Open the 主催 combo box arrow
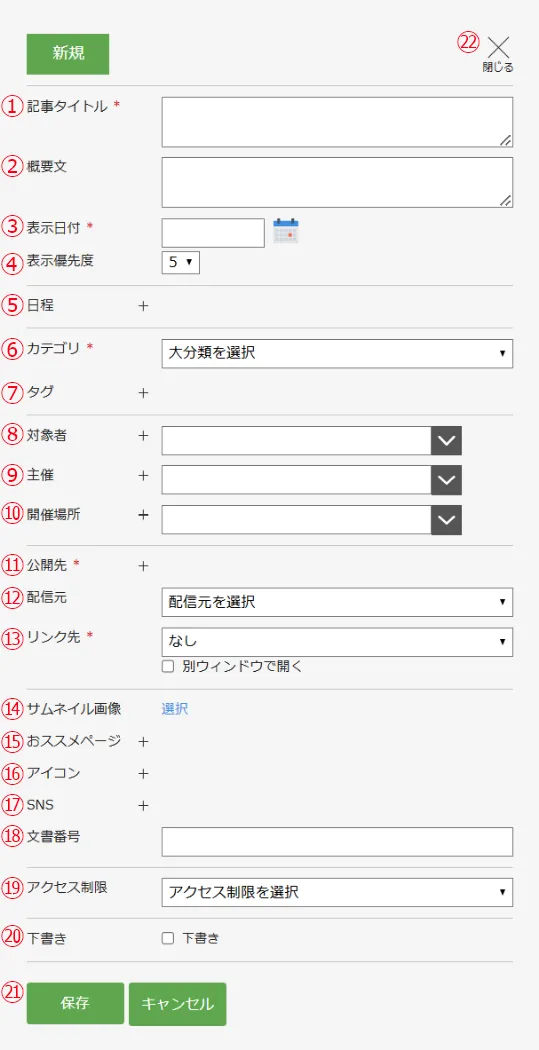Screen dimensions: 539x1050 [x=447, y=480]
